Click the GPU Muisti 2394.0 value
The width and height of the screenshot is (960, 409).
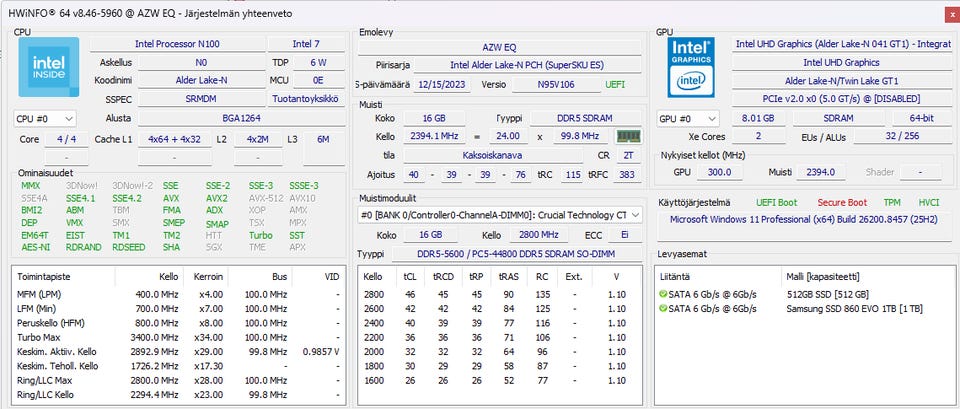click(820, 173)
